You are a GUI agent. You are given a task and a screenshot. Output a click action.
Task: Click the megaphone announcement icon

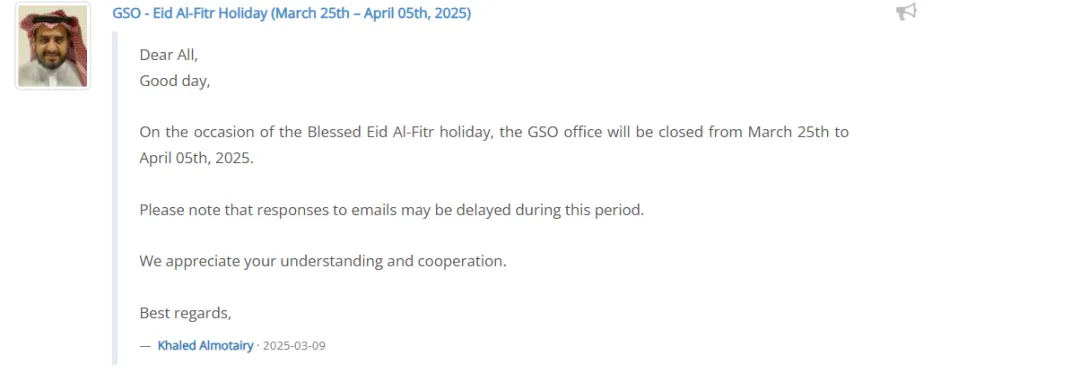[906, 12]
